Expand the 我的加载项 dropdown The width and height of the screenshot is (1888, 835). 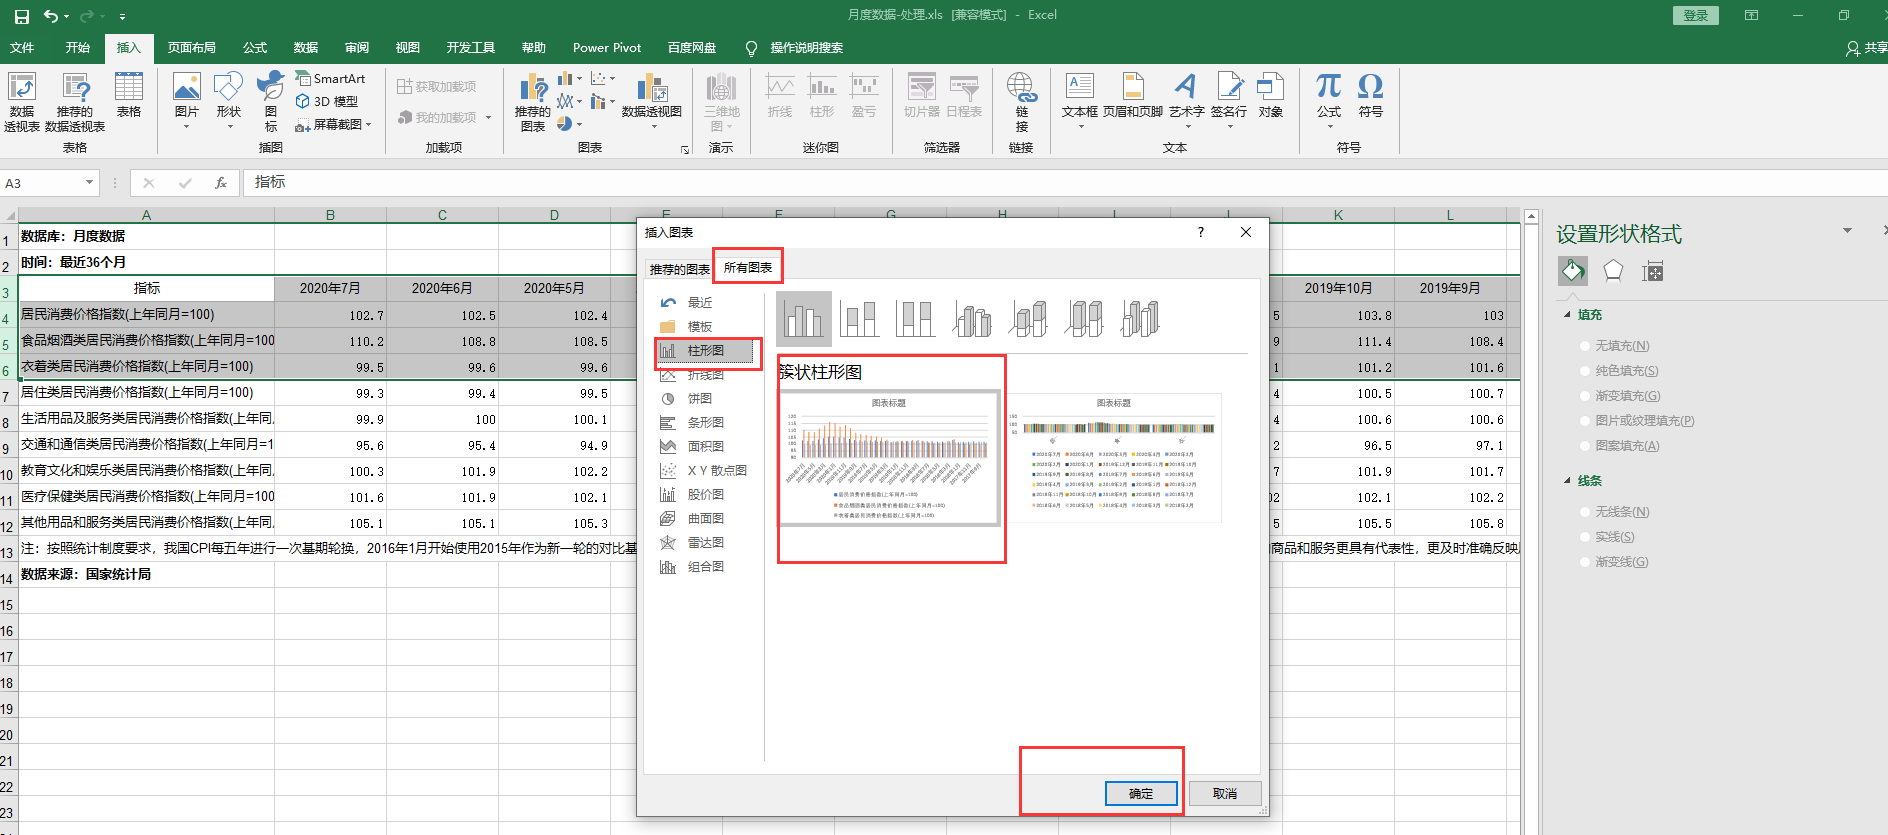click(x=488, y=118)
